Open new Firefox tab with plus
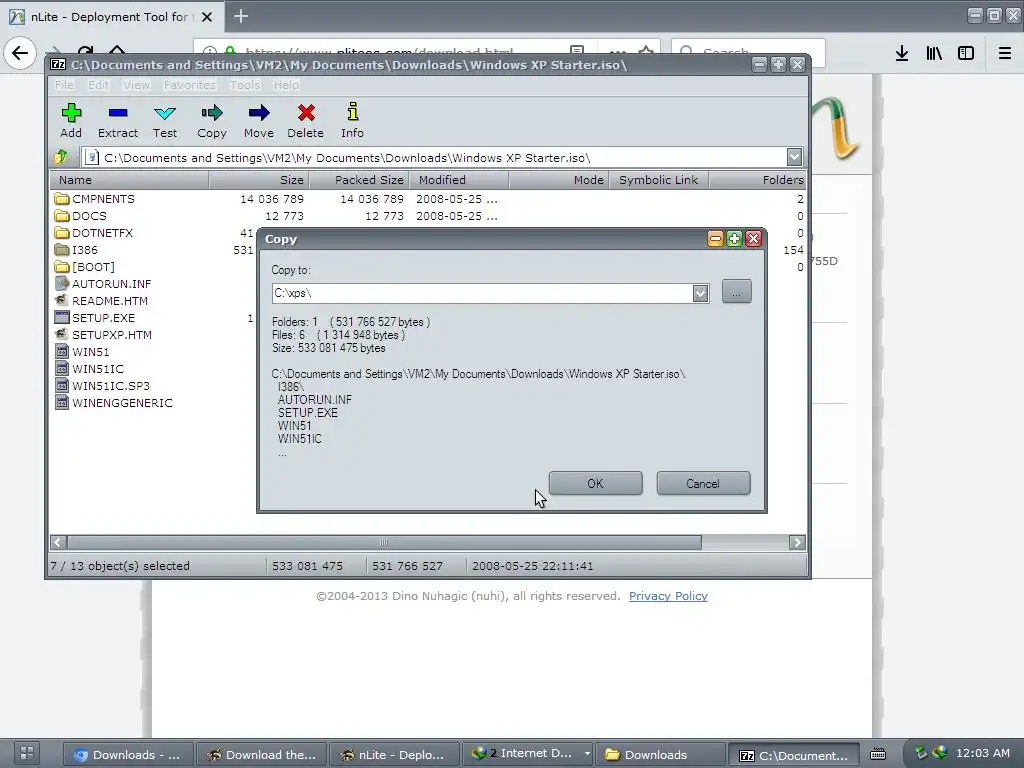This screenshot has height=768, width=1024. tap(241, 16)
